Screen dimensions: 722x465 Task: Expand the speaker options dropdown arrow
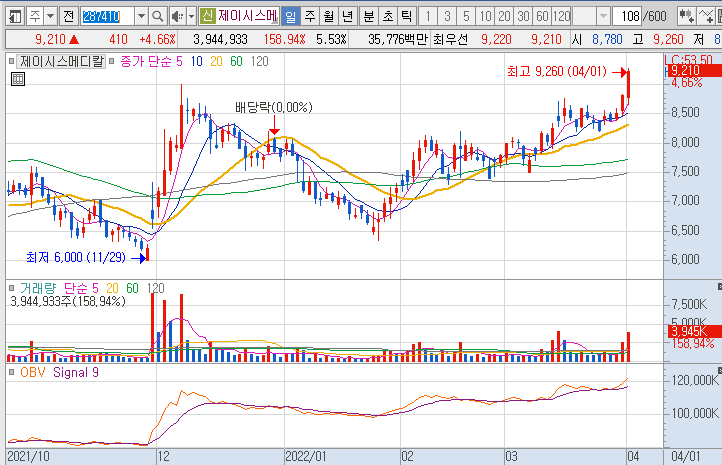pyautogui.click(x=192, y=17)
